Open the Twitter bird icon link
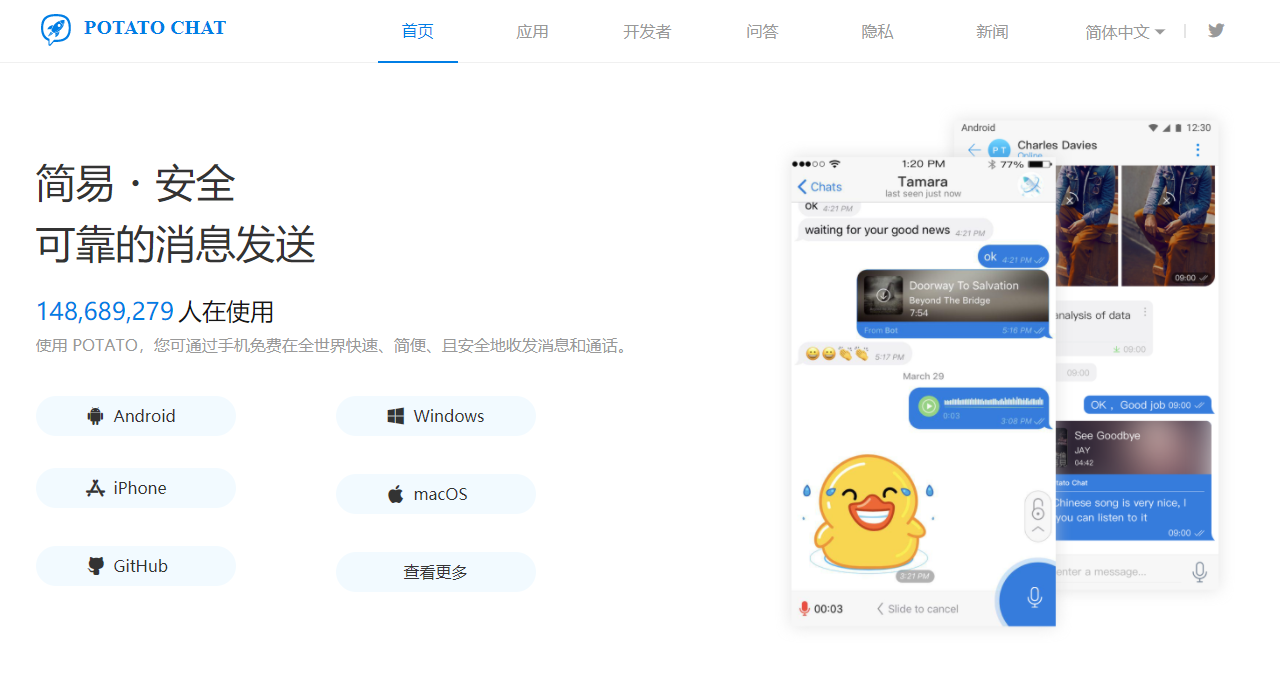1280x694 pixels. [x=1216, y=30]
